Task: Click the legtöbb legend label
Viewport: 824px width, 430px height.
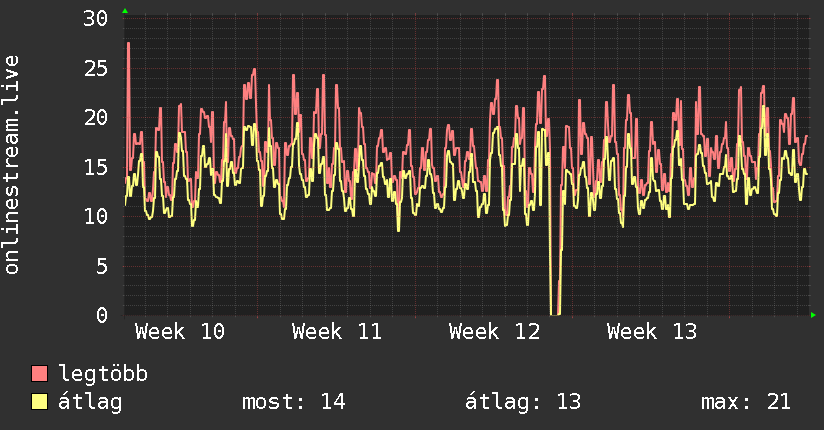Action: click(x=103, y=373)
